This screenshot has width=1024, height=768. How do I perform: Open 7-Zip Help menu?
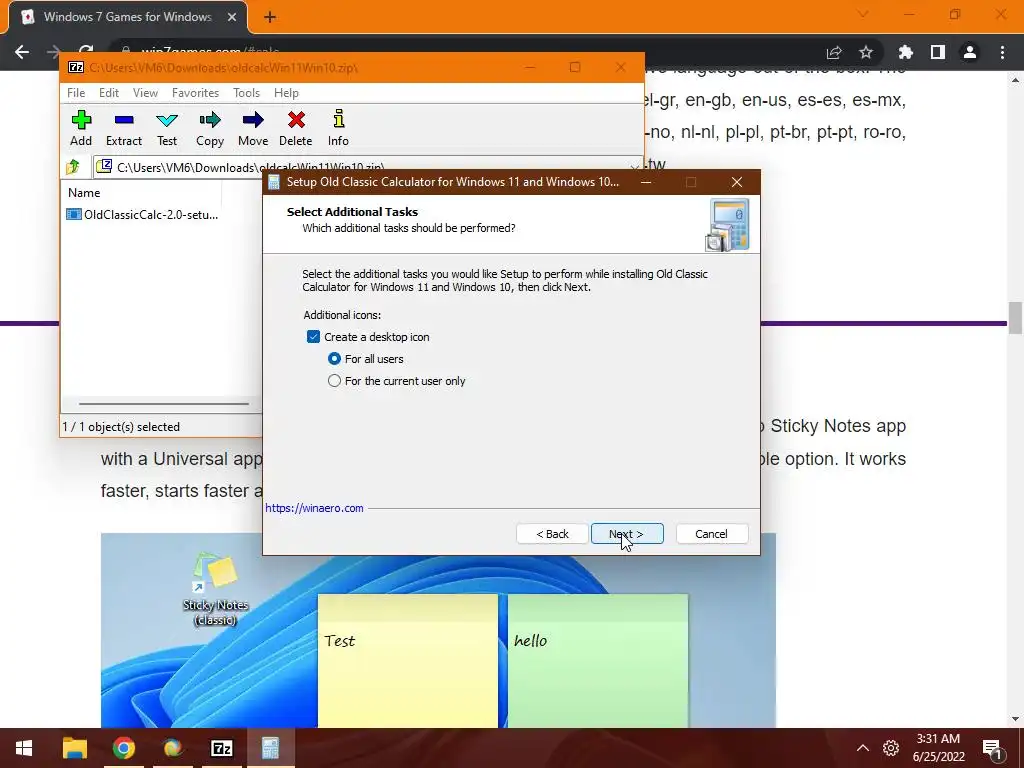coord(286,93)
